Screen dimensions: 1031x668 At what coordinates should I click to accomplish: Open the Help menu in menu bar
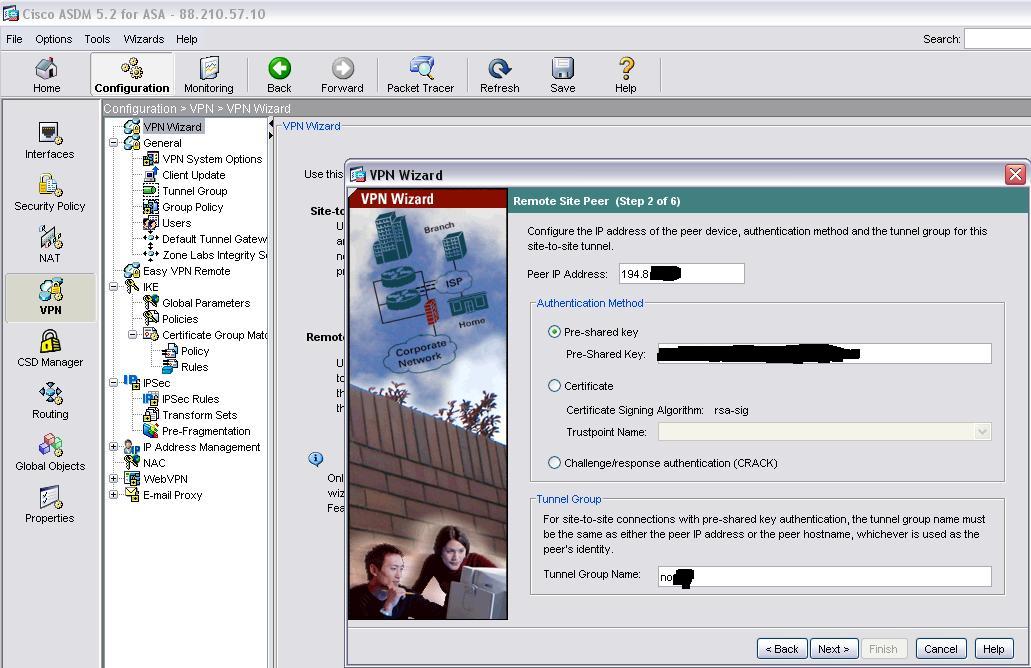[x=187, y=39]
